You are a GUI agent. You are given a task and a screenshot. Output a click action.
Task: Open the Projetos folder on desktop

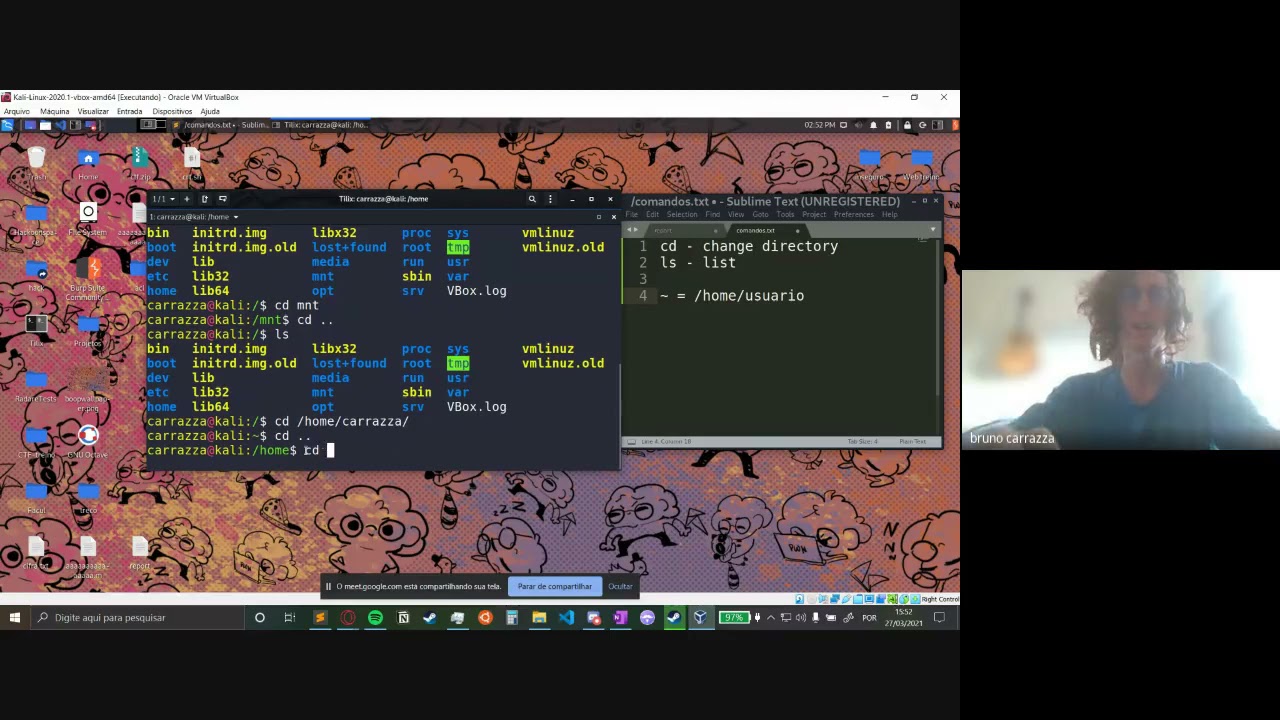88,329
